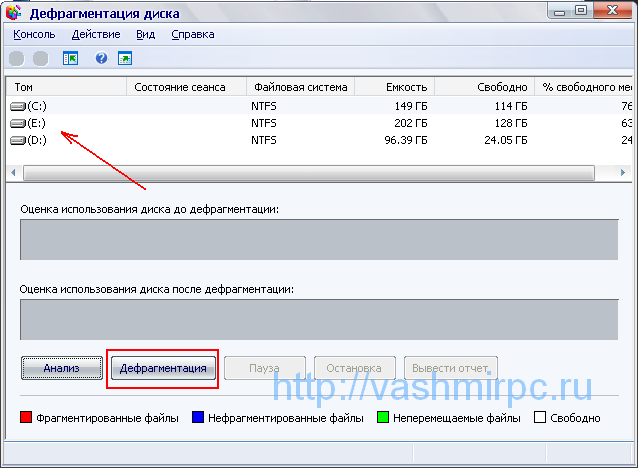Minimize the Дефрагментация диска window
This screenshot has height=468, width=638.
coord(560,11)
